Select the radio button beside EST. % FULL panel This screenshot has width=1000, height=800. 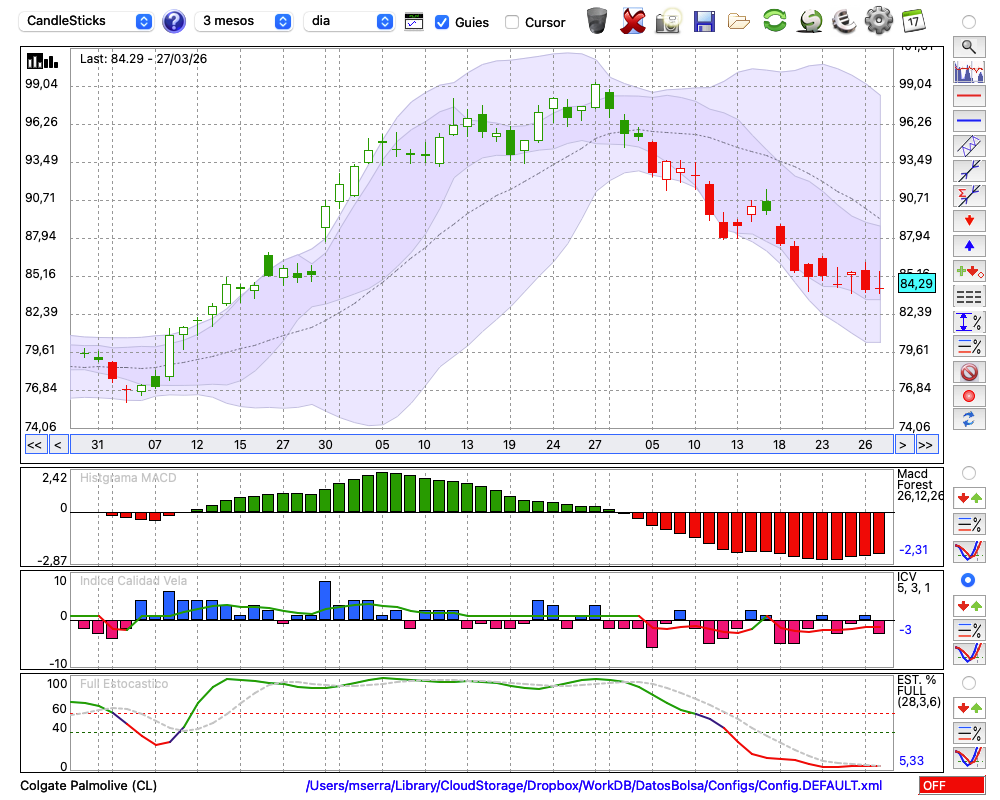[x=968, y=682]
